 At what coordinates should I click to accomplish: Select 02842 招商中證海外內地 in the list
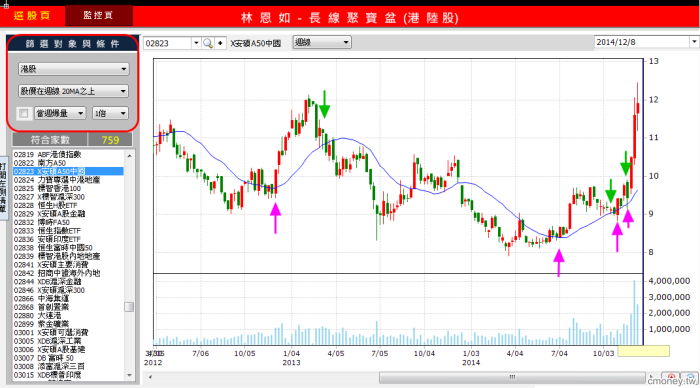click(x=68, y=273)
